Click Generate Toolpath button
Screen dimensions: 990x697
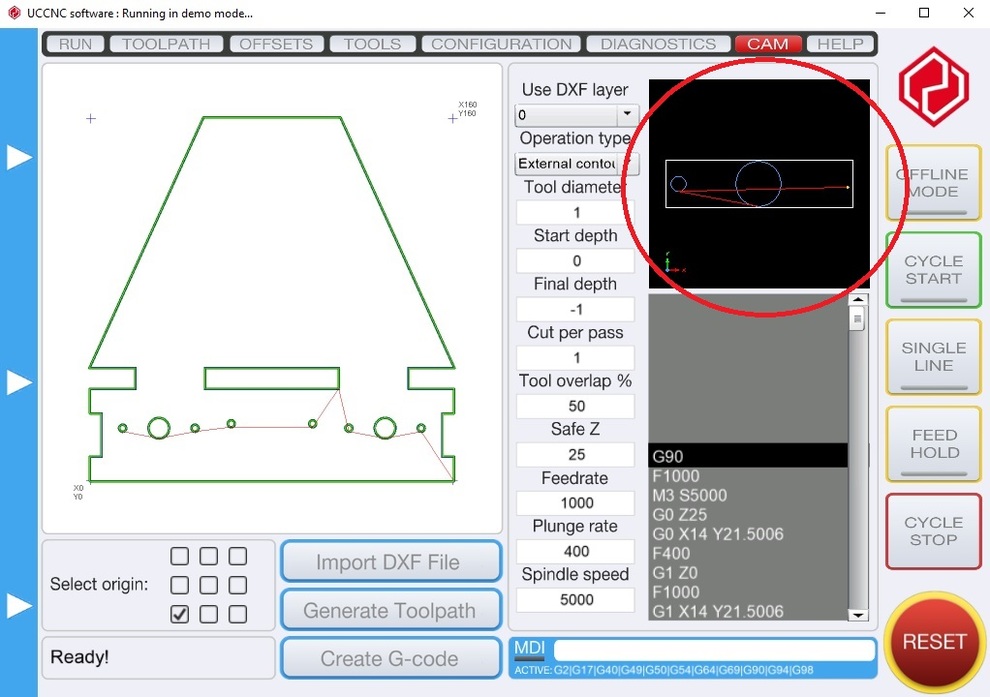click(390, 610)
